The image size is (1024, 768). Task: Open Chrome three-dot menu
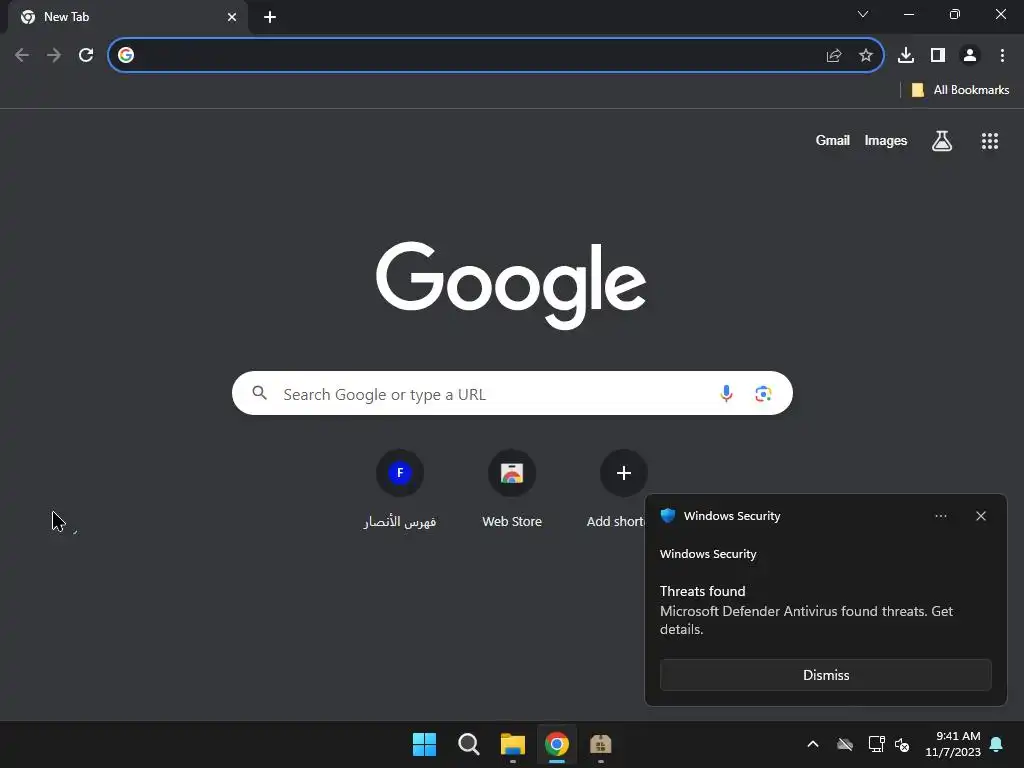coord(1002,55)
